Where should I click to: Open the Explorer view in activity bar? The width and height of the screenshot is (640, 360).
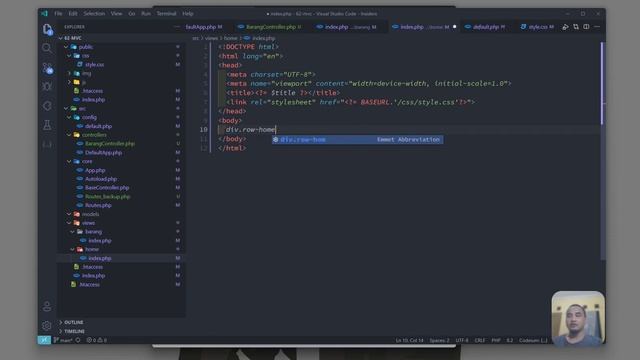point(47,29)
